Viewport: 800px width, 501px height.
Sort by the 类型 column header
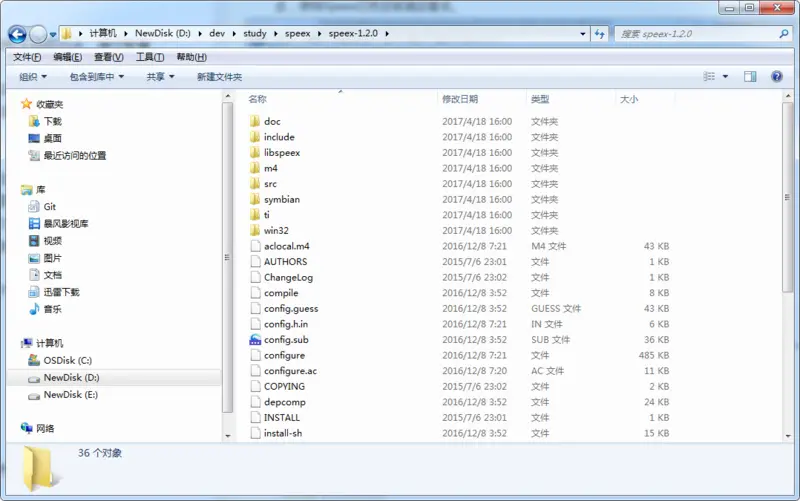540,99
